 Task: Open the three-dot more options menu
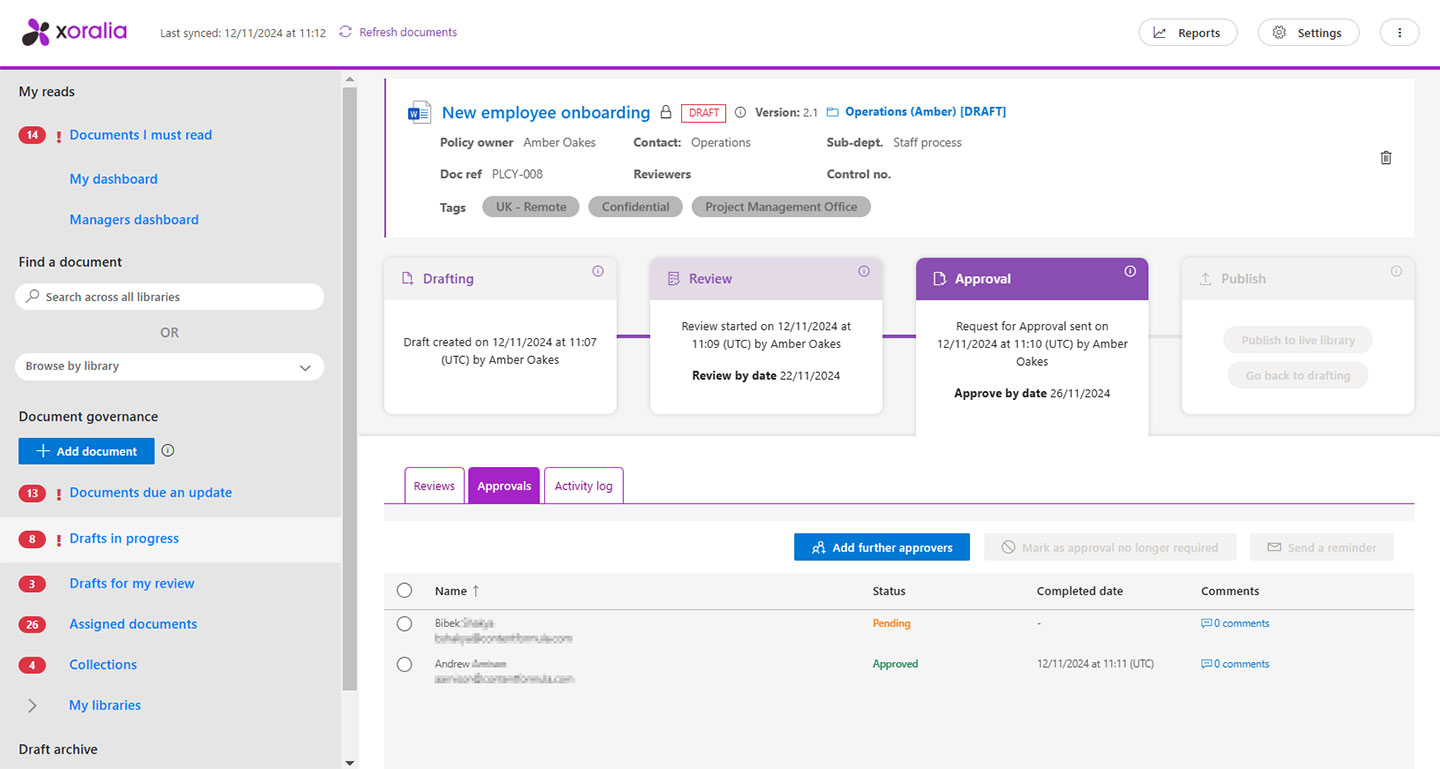click(x=1399, y=33)
